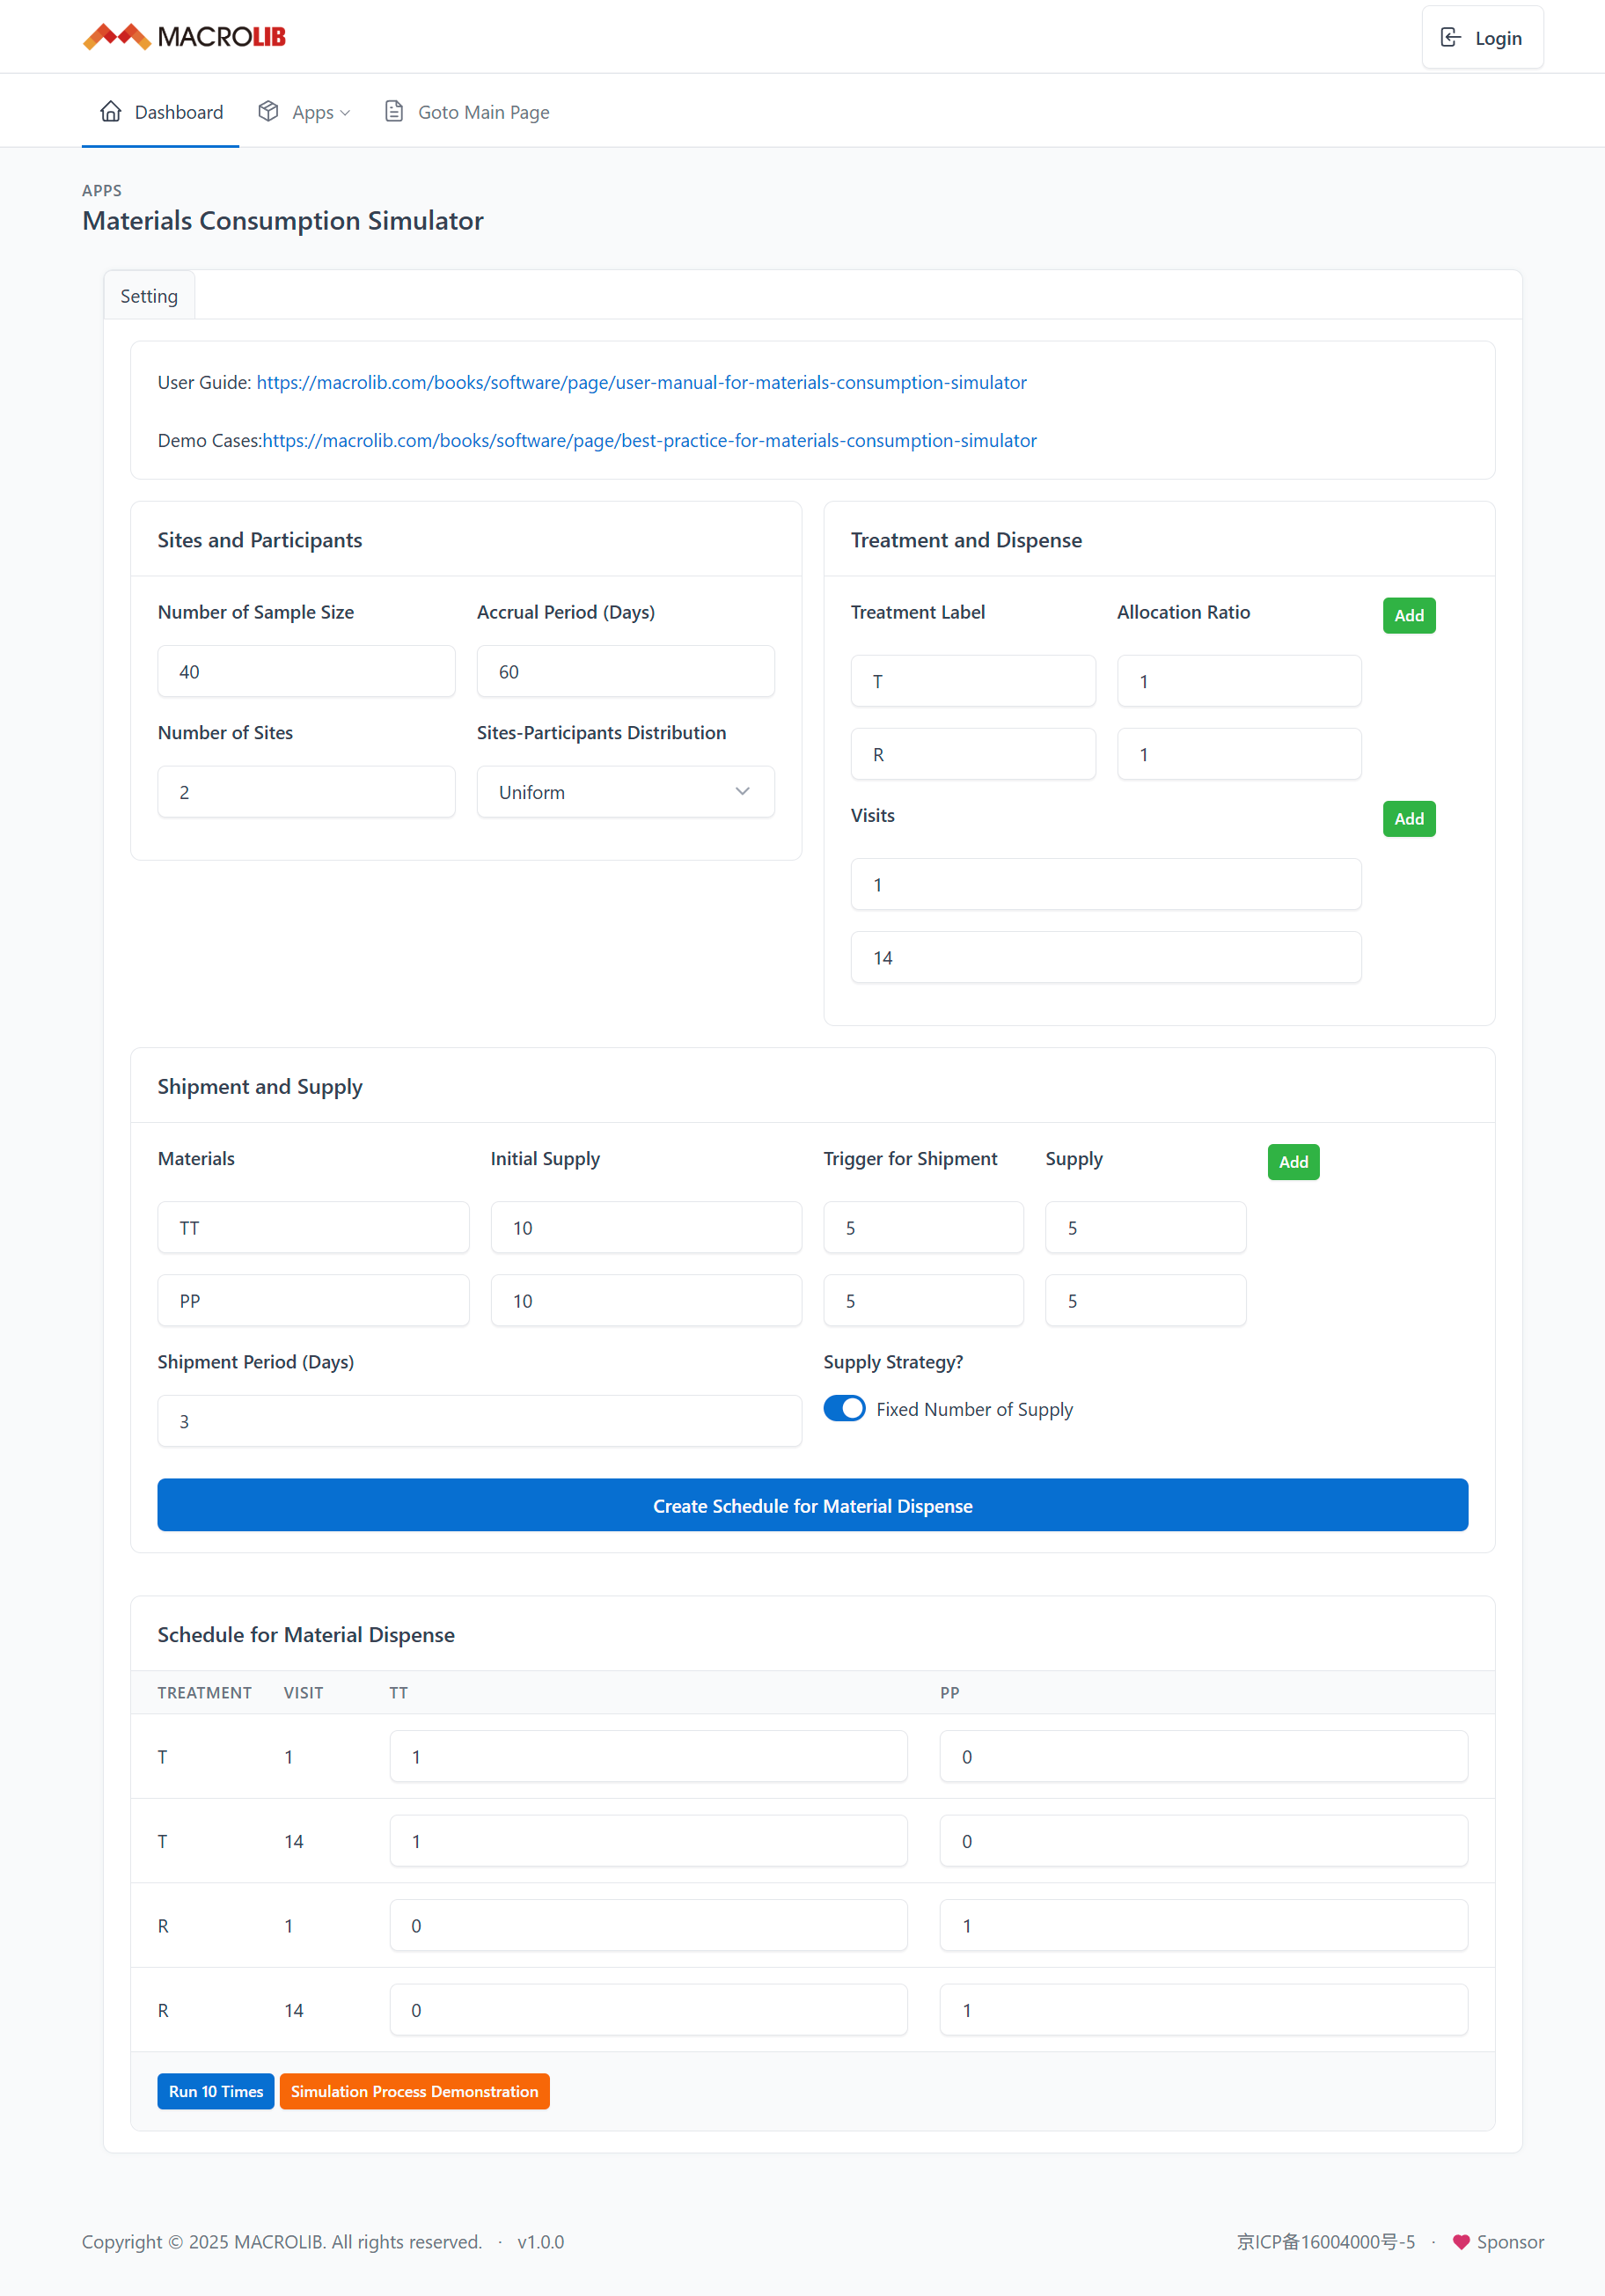Focus the Number of Sample Size field
The height and width of the screenshot is (2296, 1605).
306,672
